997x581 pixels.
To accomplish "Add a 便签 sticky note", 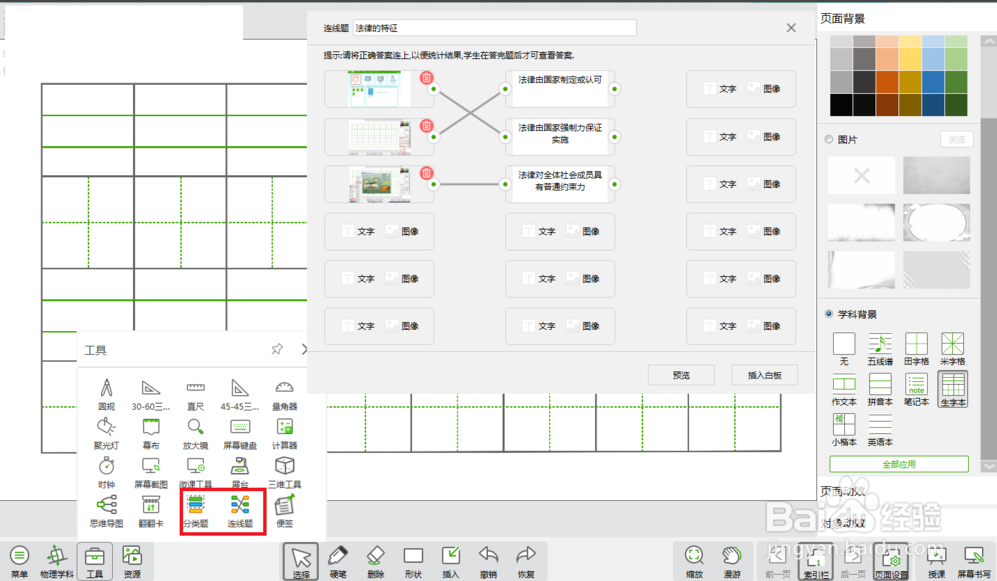I will pyautogui.click(x=284, y=512).
